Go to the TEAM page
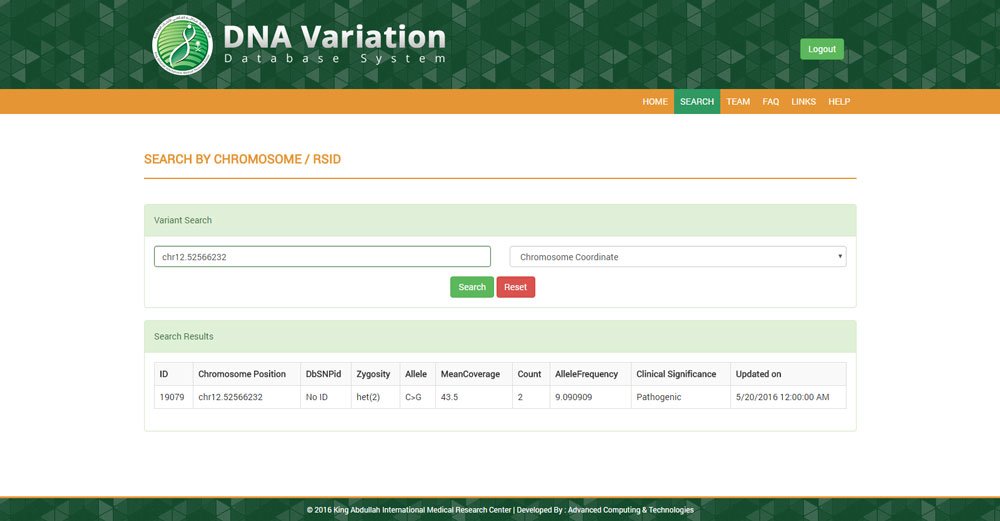Image resolution: width=1000 pixels, height=521 pixels. tap(738, 102)
